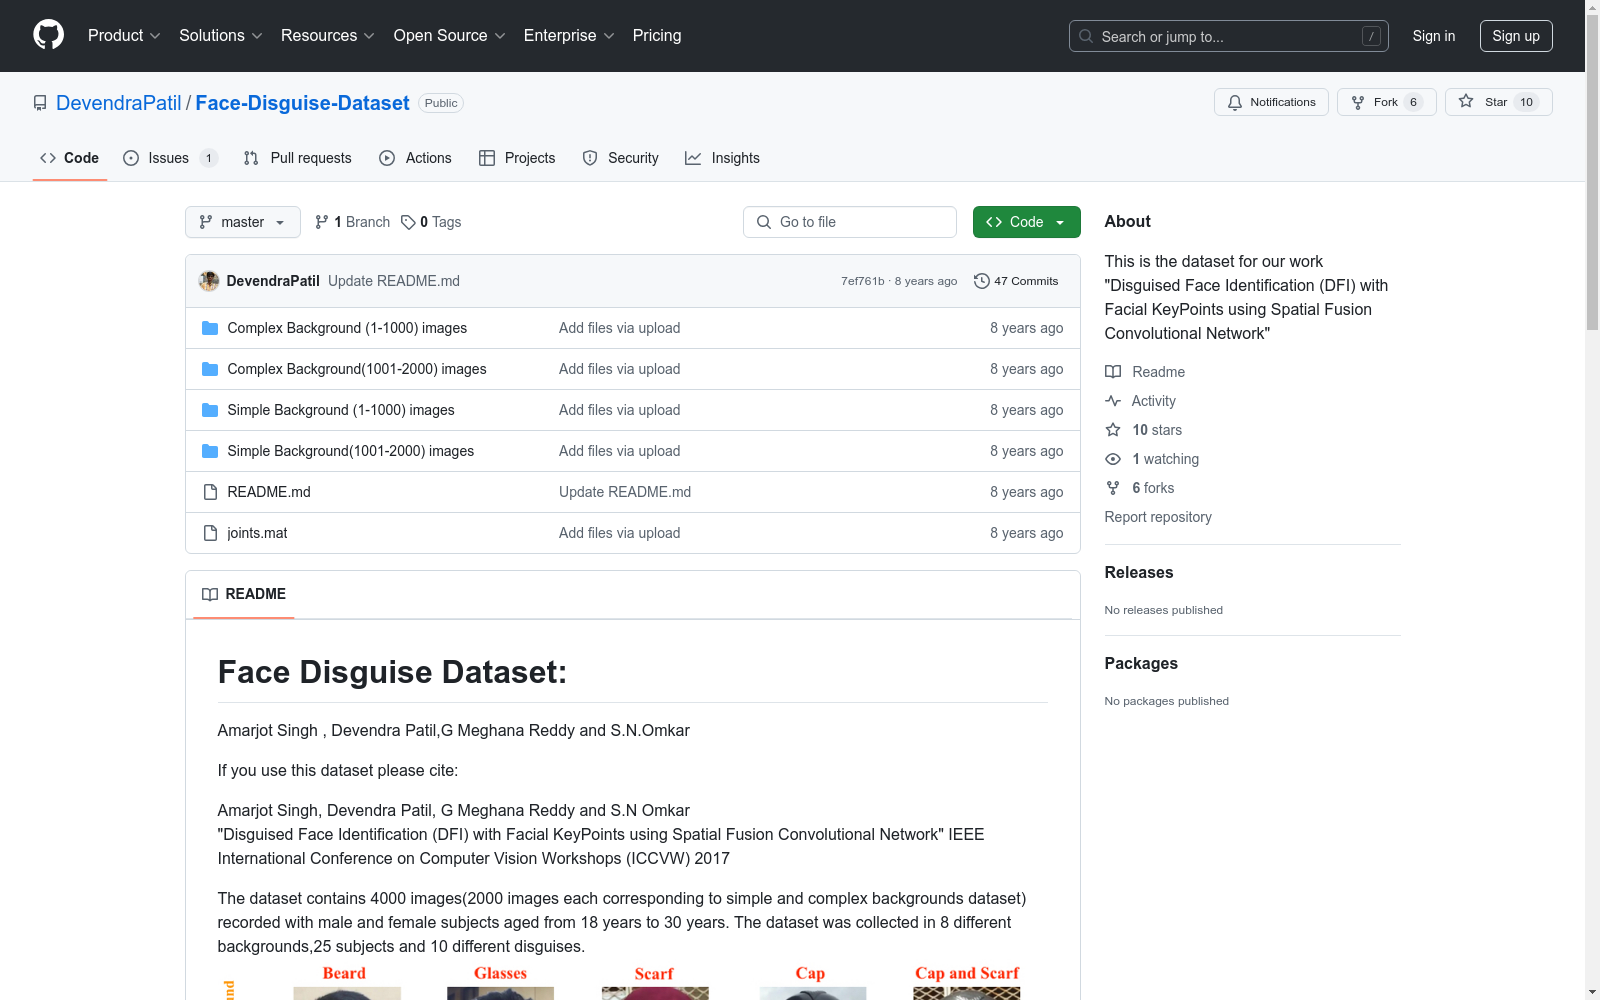Open commit hash 7ef761b

(x=863, y=281)
